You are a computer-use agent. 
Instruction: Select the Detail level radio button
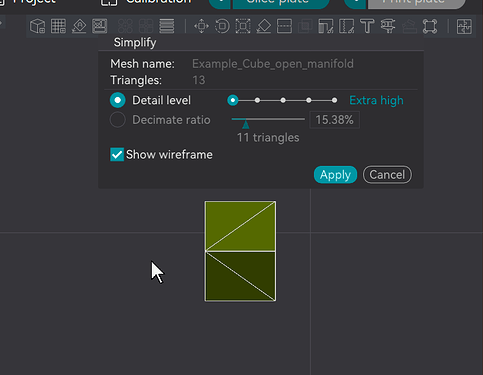[x=118, y=100]
